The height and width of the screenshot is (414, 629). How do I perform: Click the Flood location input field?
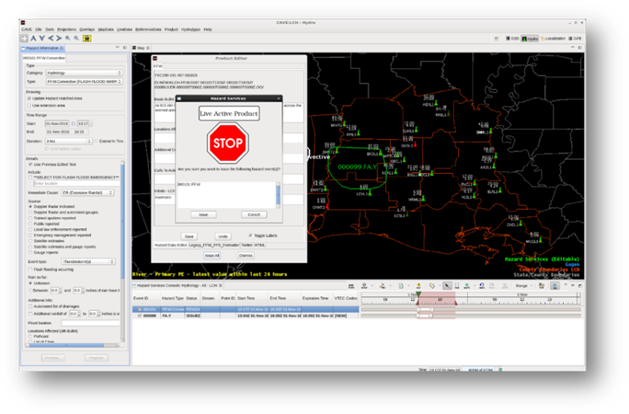click(x=91, y=323)
